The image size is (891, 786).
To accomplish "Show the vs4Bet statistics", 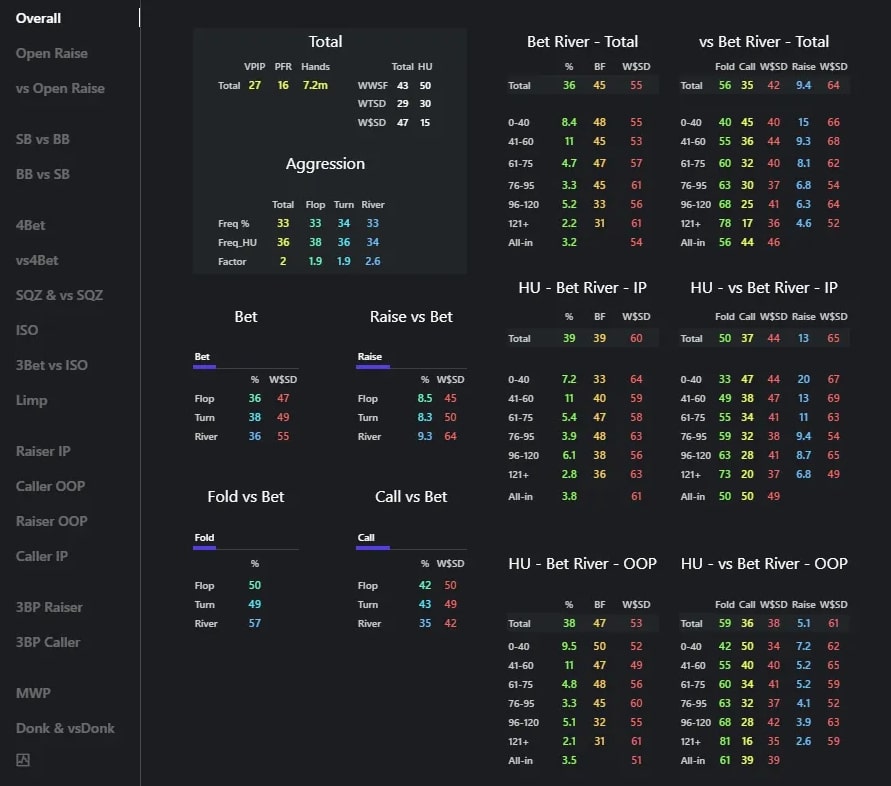I will tap(37, 260).
